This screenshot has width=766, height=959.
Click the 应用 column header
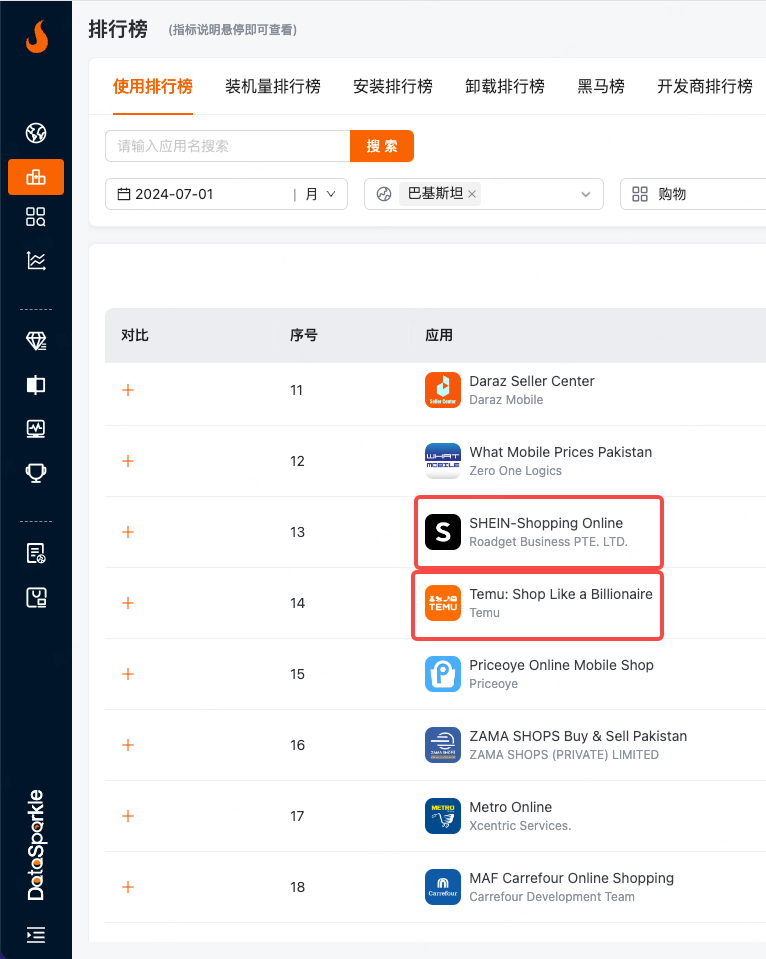(x=439, y=335)
